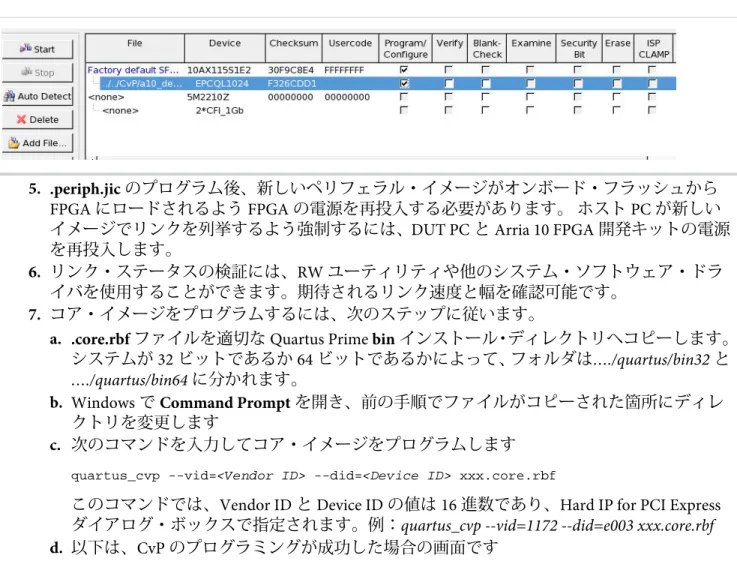Enable Blank-Check for the EPCQL1024 row
This screenshot has height=567, width=737.
tap(486, 83)
